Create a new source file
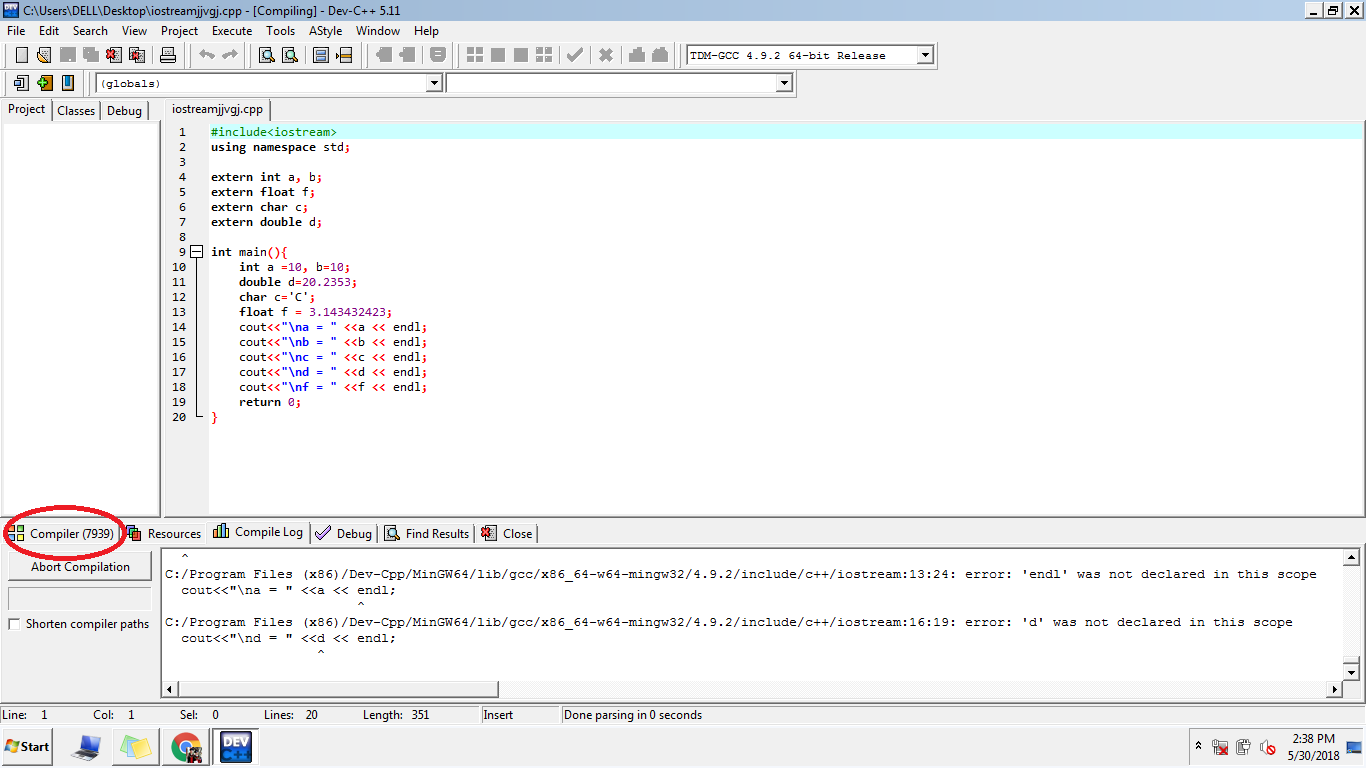The image size is (1366, 768). 20,55
